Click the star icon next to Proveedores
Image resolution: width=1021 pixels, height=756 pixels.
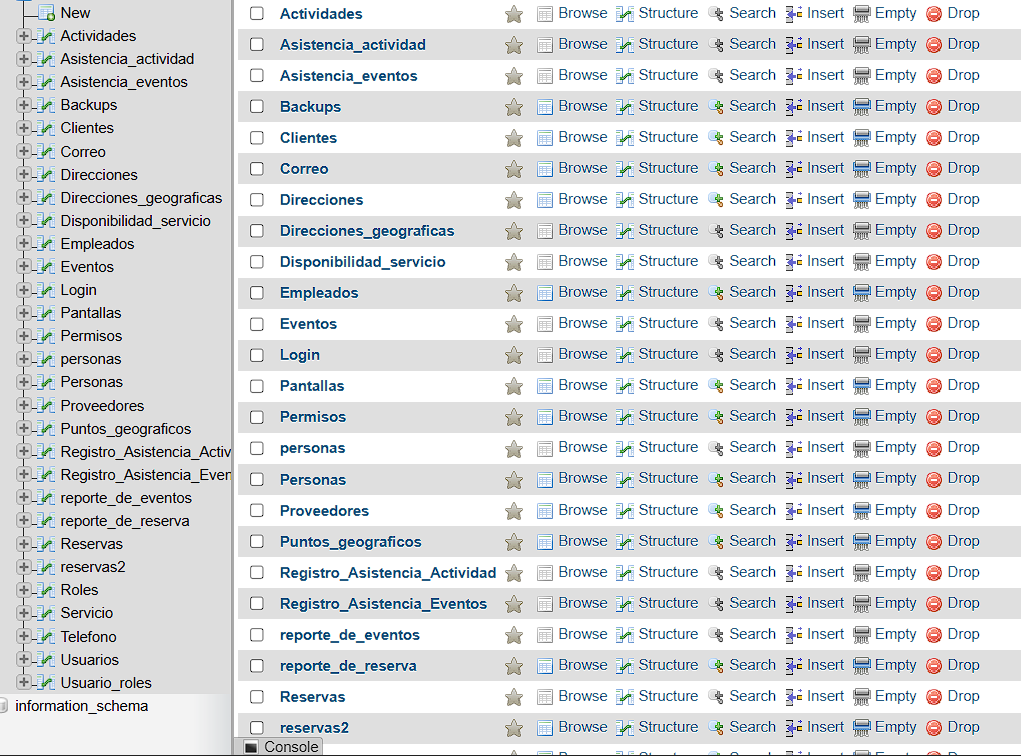click(514, 511)
